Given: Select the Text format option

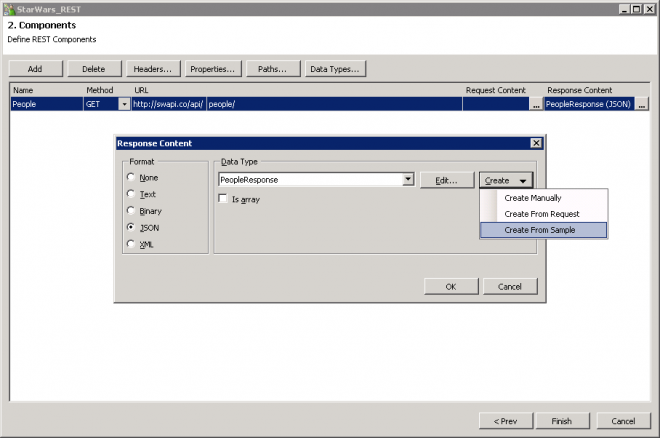Looking at the screenshot, I should tap(141, 194).
